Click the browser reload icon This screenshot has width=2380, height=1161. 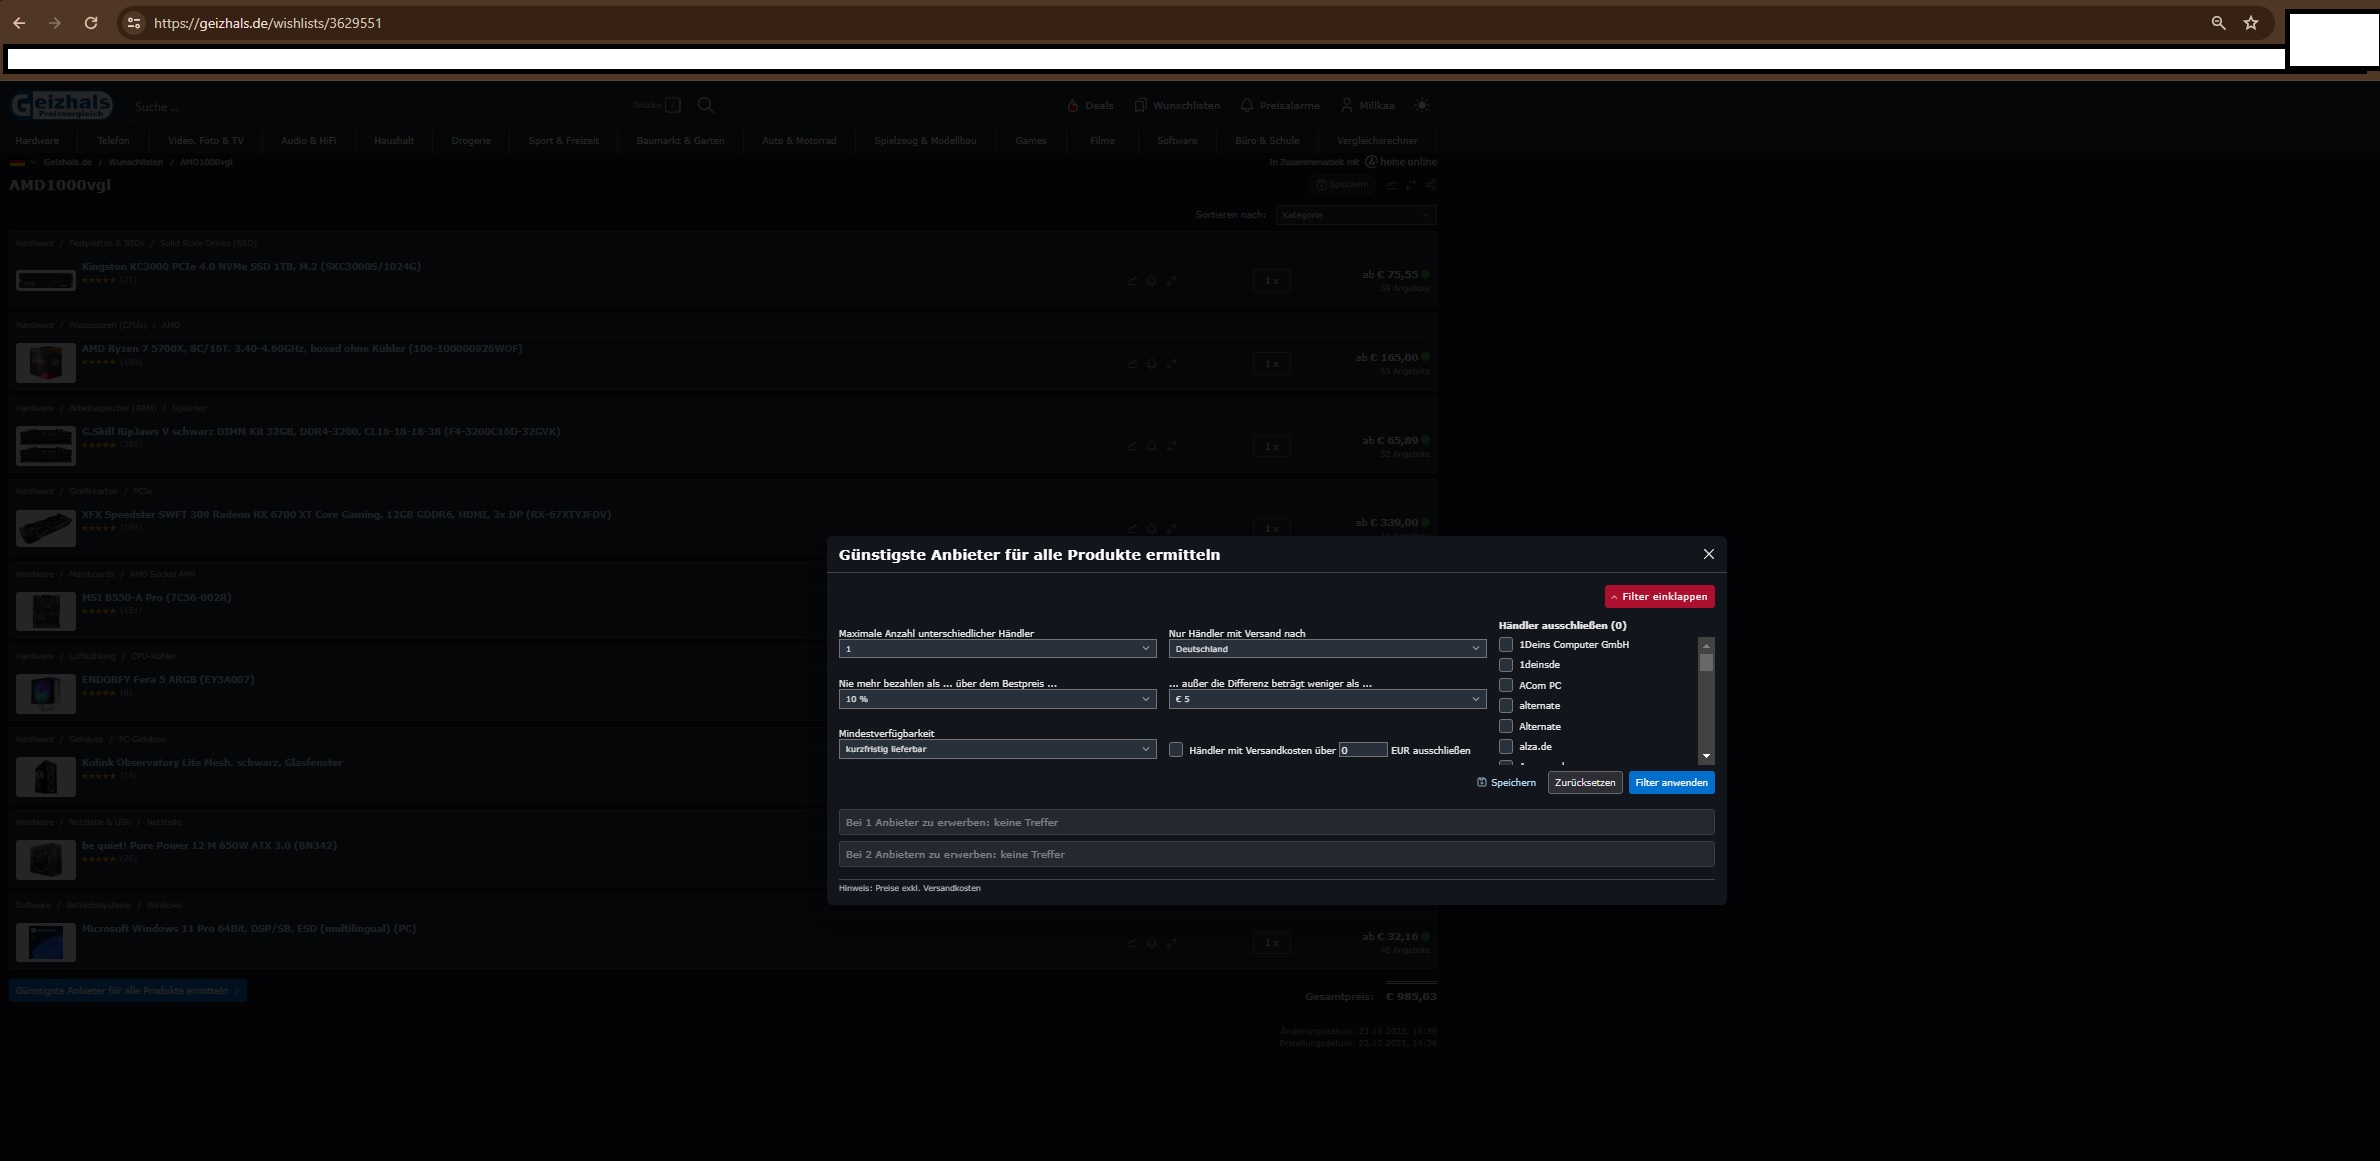[91, 23]
